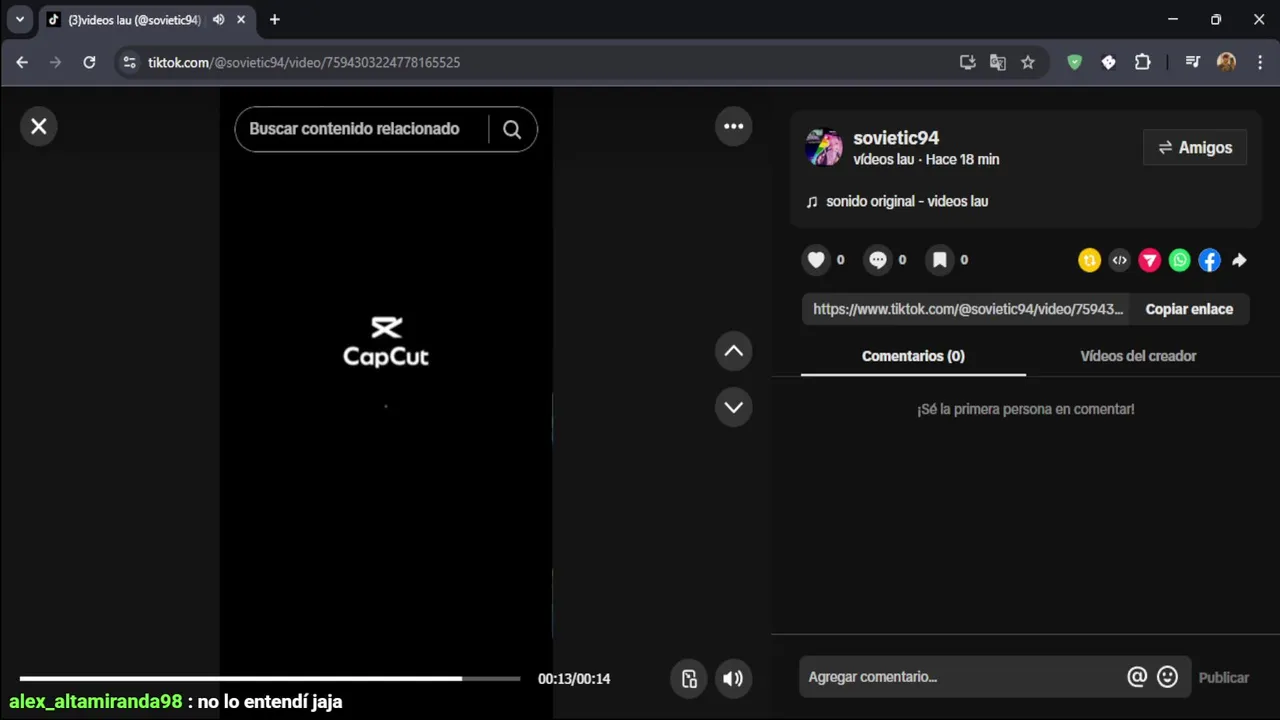Viewport: 1280px width, 720px height.
Task: Open sovietic94 profile avatar
Action: (824, 148)
